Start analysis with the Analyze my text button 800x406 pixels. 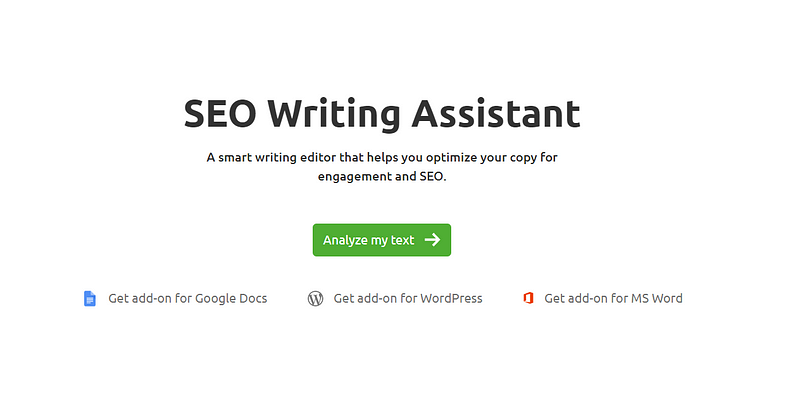[382, 240]
